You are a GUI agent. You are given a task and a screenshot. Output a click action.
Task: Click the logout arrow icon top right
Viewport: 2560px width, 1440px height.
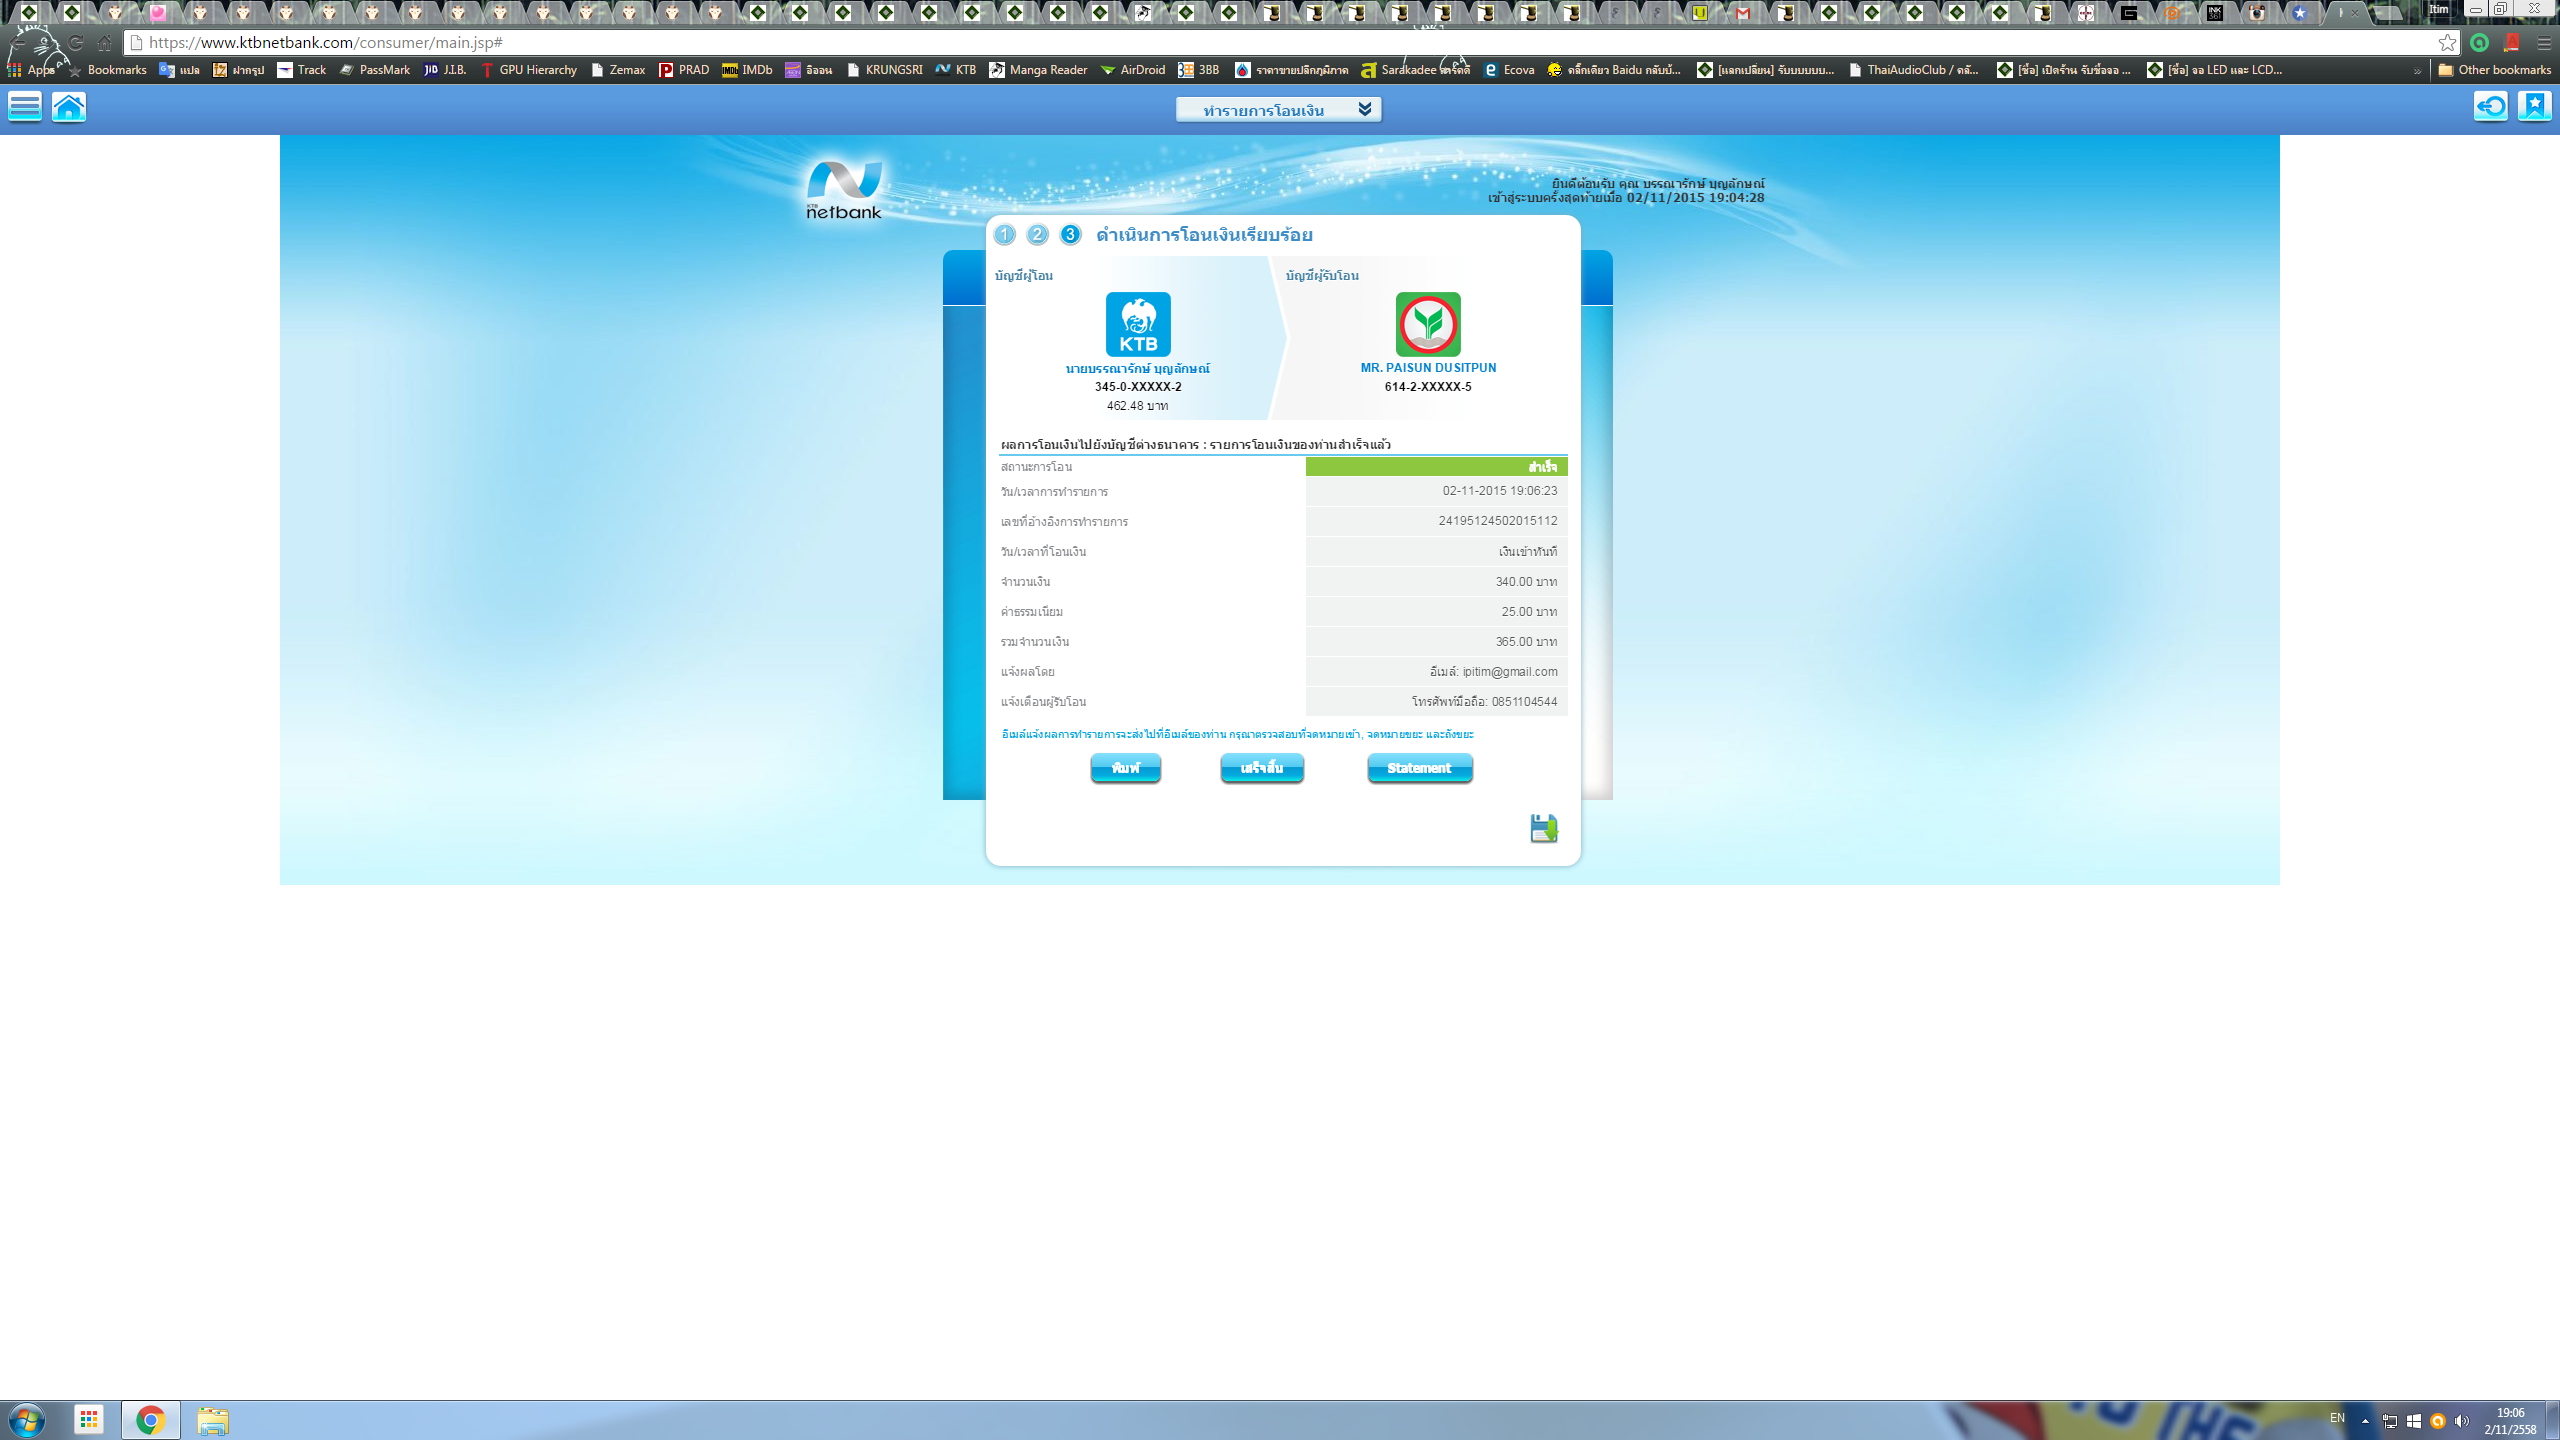(2491, 106)
